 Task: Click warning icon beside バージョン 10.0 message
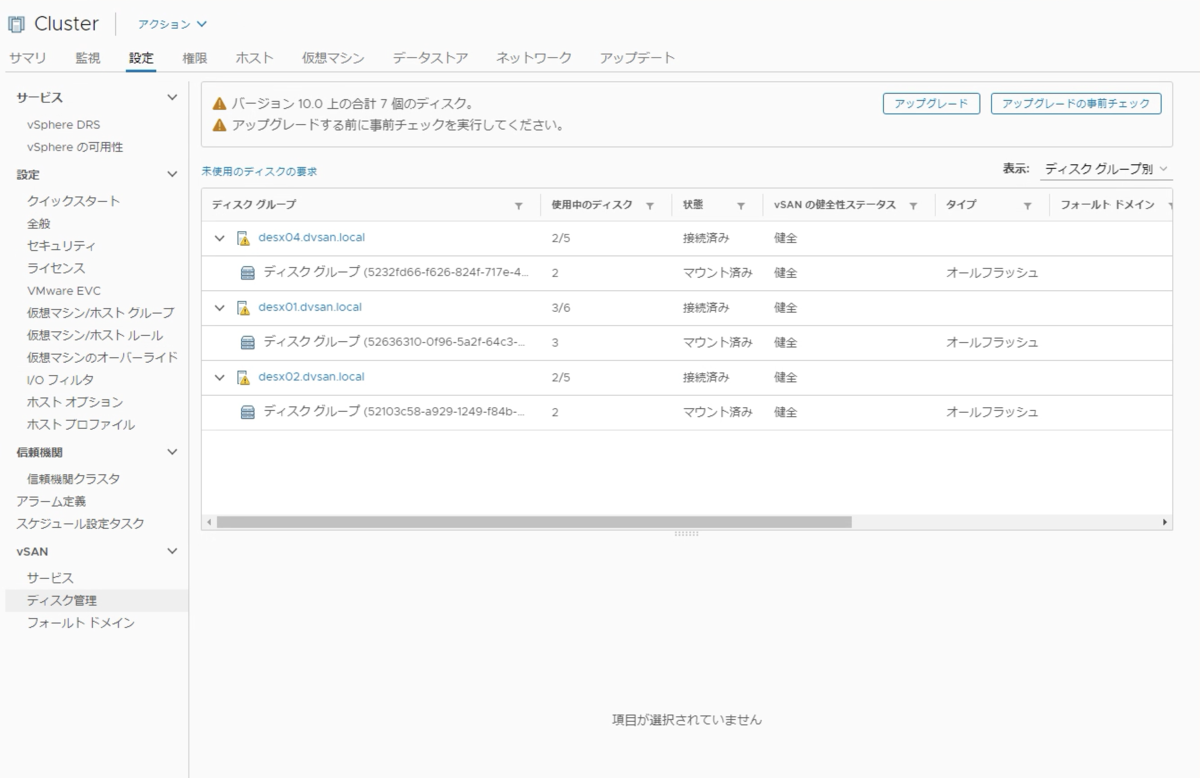click(220, 104)
